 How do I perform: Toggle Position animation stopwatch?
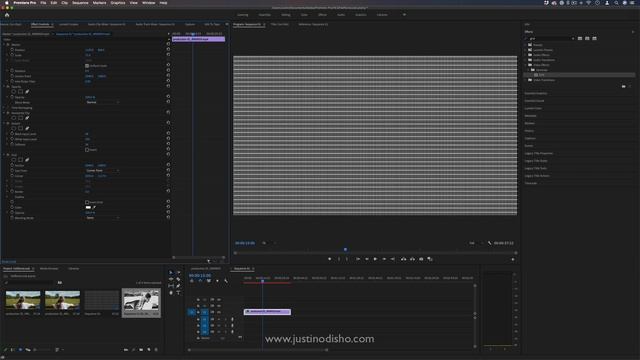point(12,50)
